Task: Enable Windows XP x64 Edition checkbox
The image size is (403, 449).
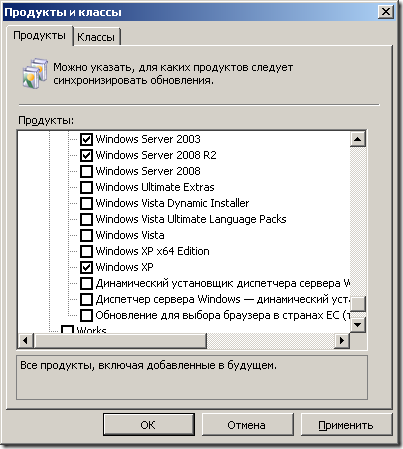Action: coord(86,251)
